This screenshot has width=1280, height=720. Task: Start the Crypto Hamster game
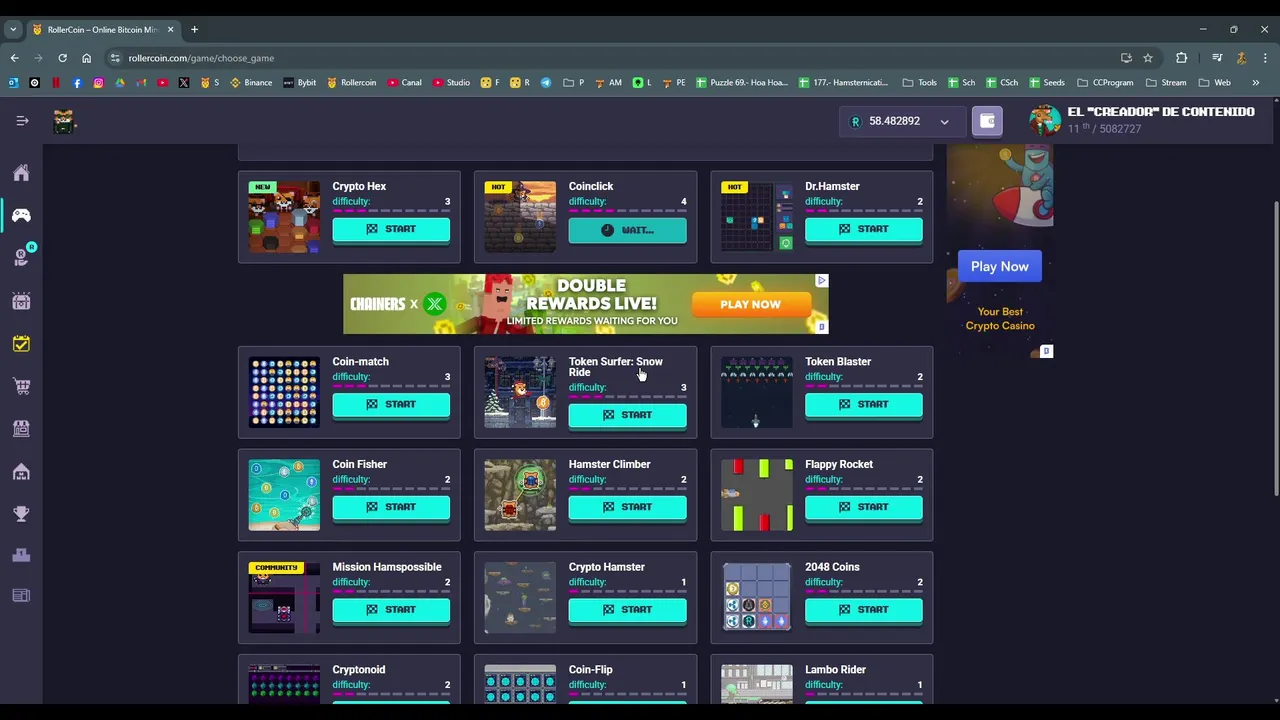[627, 610]
